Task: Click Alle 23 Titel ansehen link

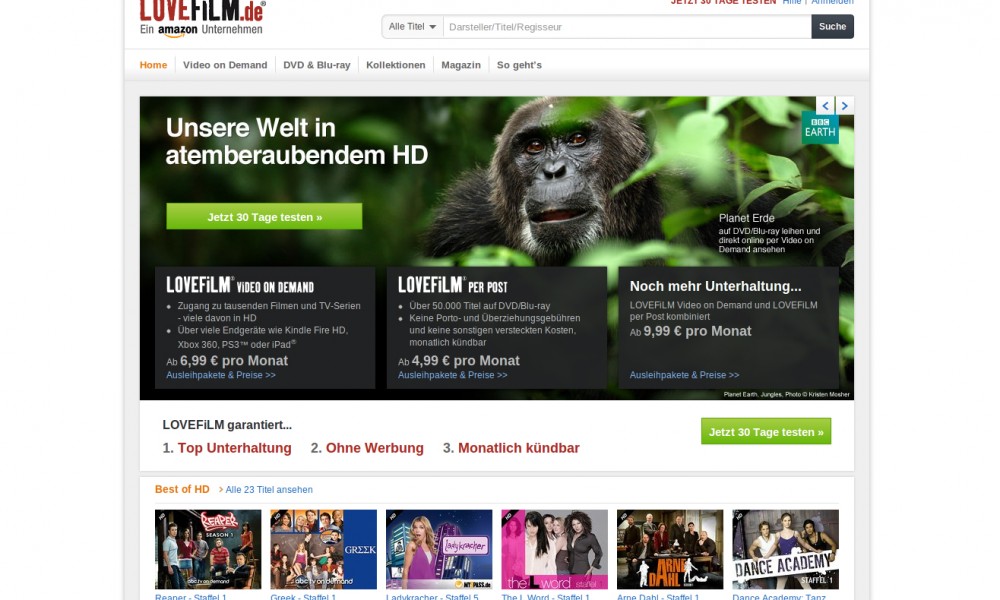Action: tap(268, 490)
